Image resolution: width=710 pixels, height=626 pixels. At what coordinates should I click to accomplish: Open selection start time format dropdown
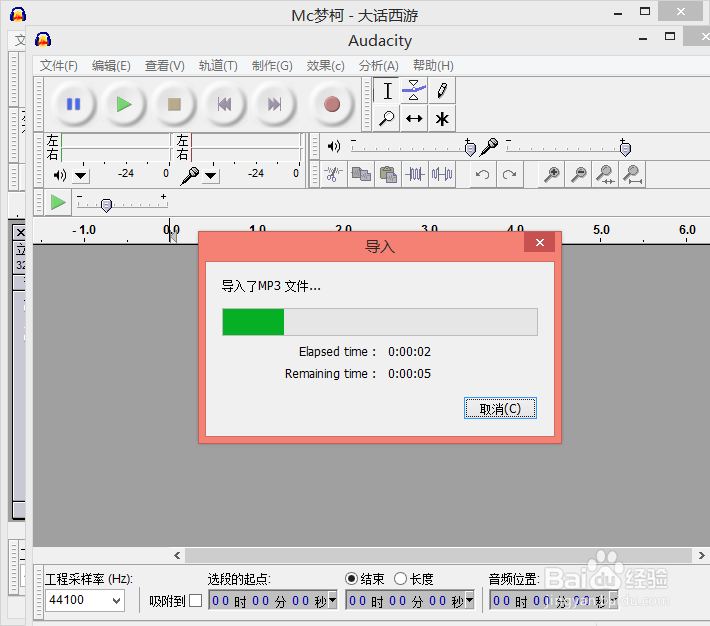pyautogui.click(x=333, y=600)
